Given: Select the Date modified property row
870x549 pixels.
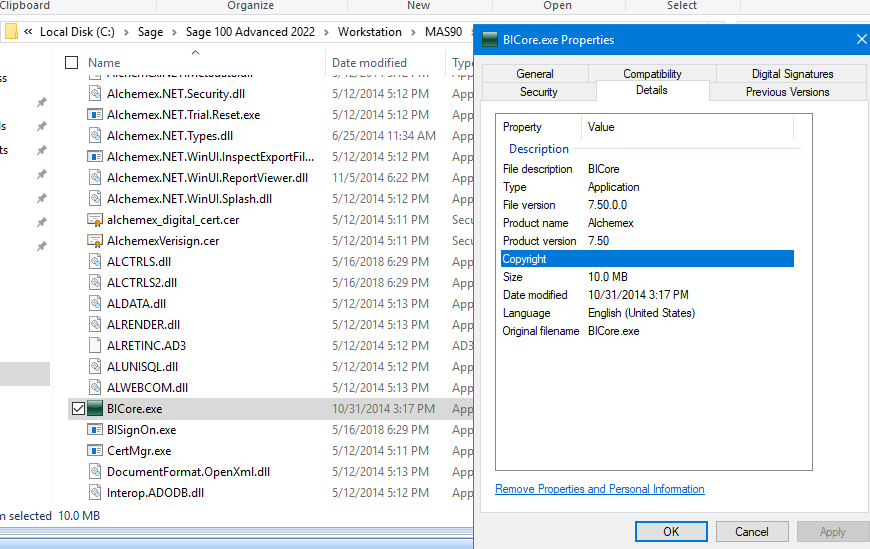Looking at the screenshot, I should click(x=648, y=295).
